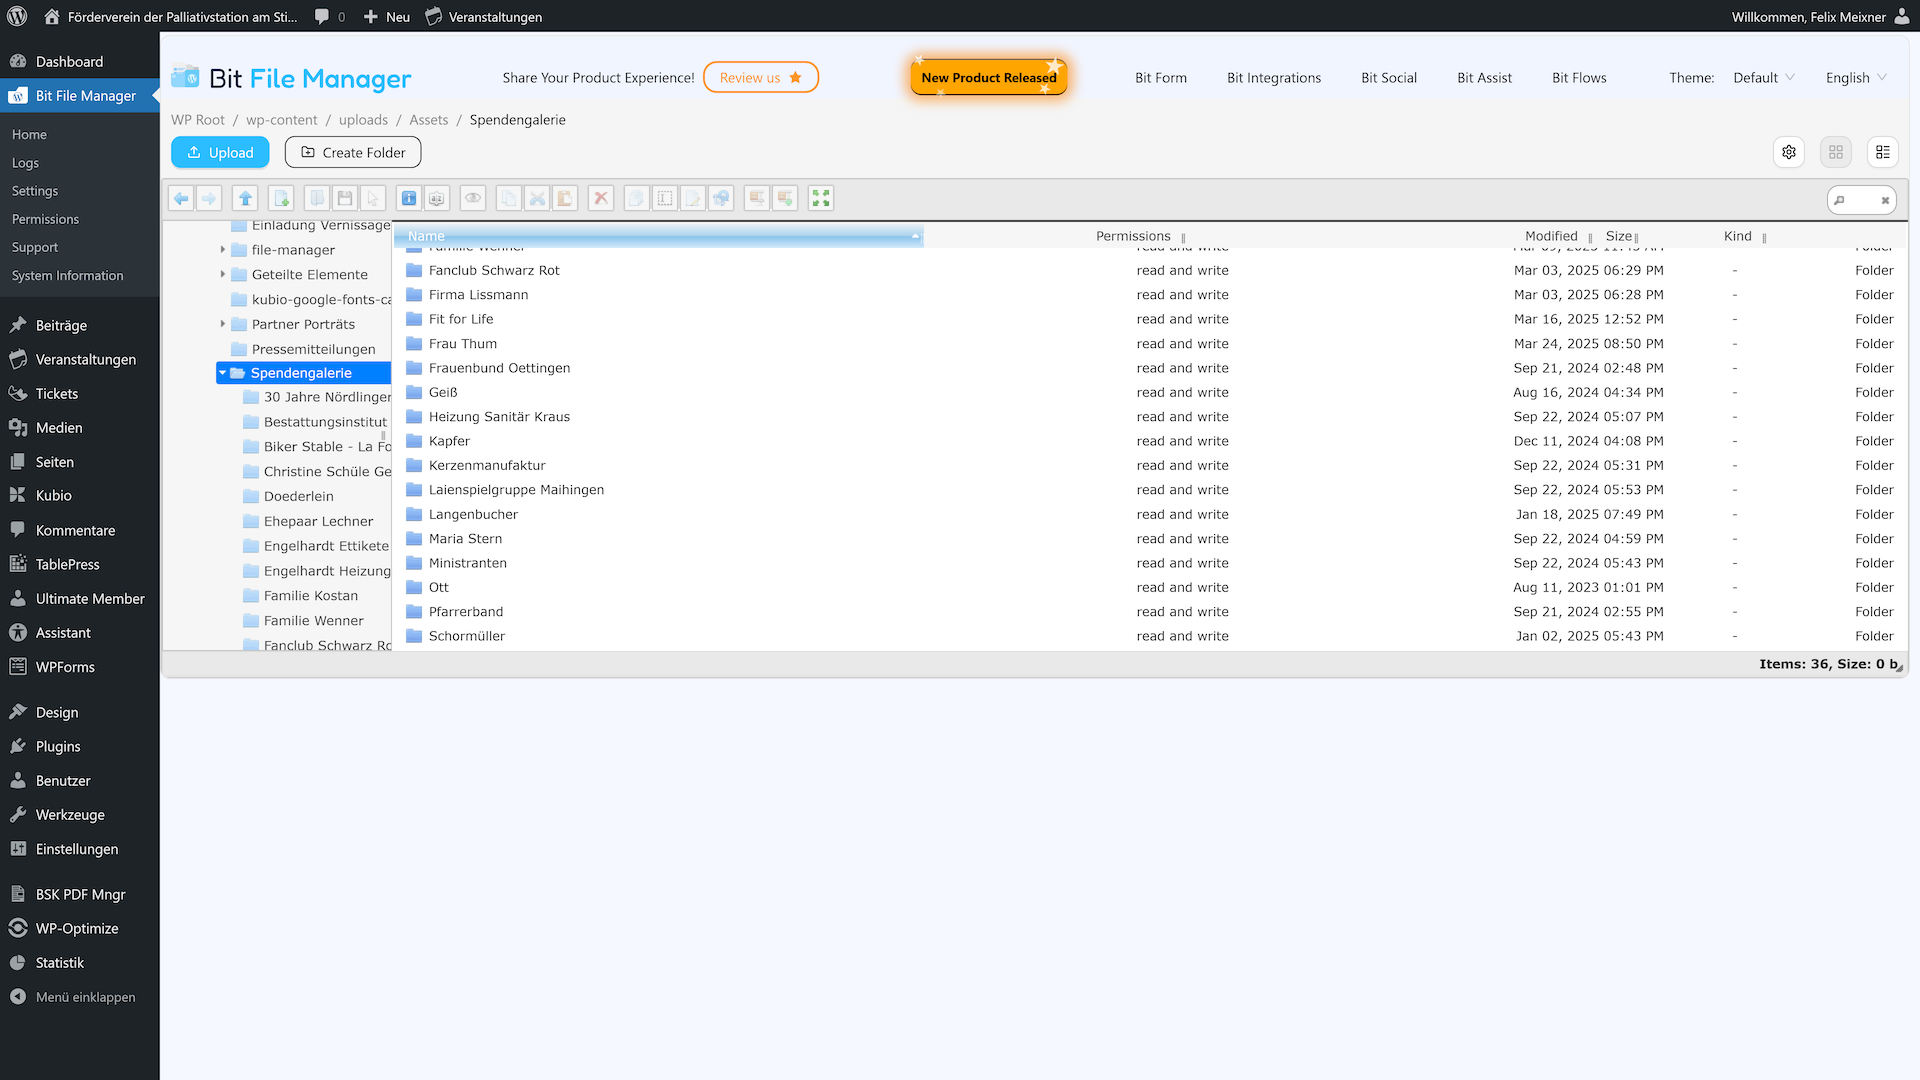
Task: Switch to list view
Action: coord(1883,152)
